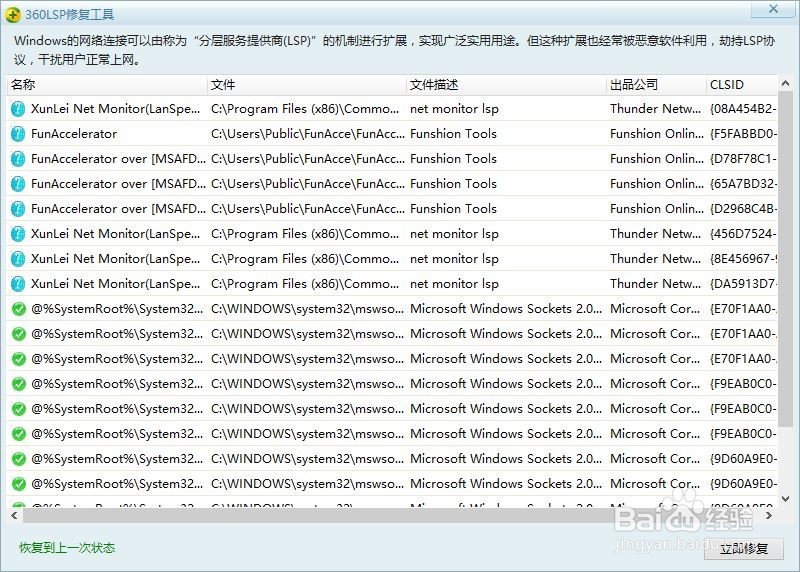Select the CLSID cell {65A7BD32-

point(743,184)
